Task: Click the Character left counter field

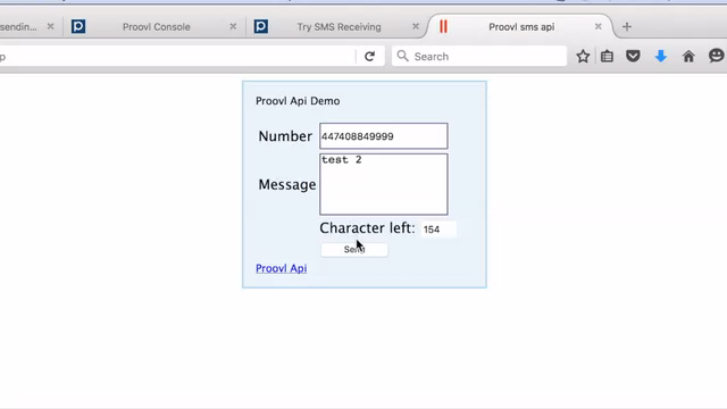Action: (x=439, y=229)
